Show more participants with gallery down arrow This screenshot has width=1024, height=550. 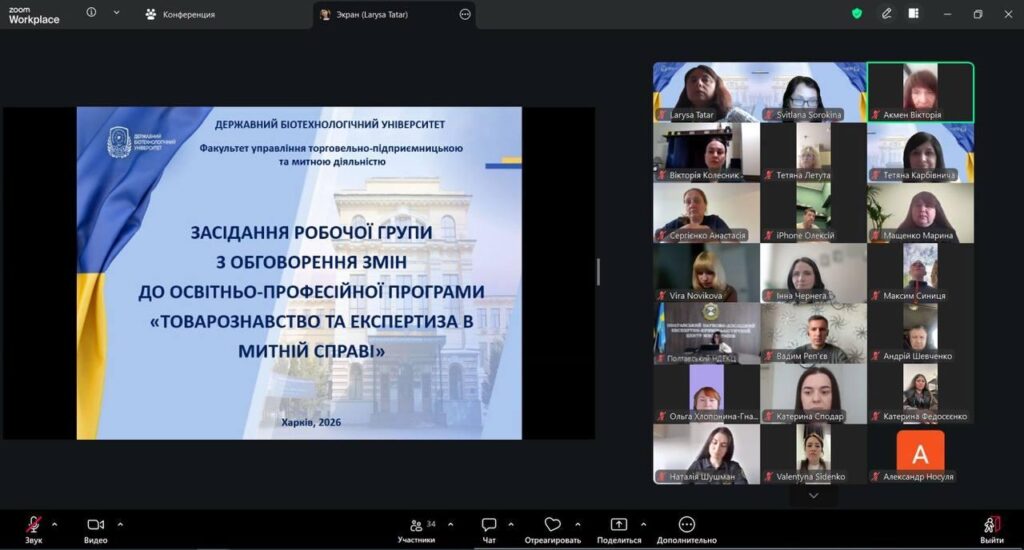(813, 495)
